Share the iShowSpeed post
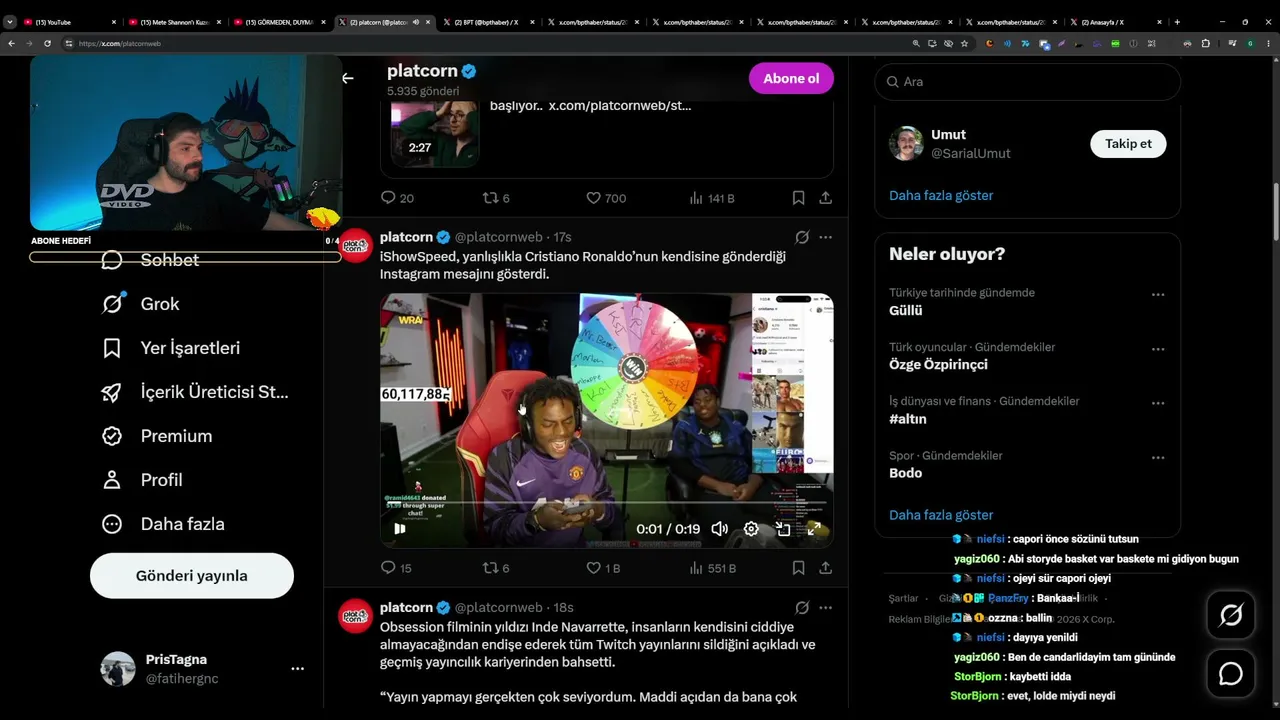 (x=825, y=568)
